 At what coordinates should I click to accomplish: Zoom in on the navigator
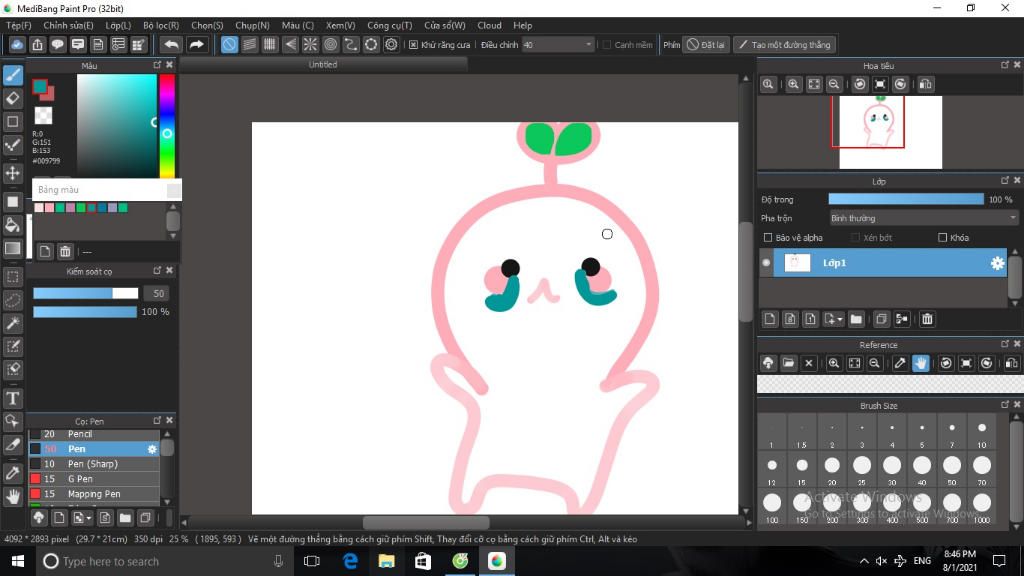tap(793, 84)
